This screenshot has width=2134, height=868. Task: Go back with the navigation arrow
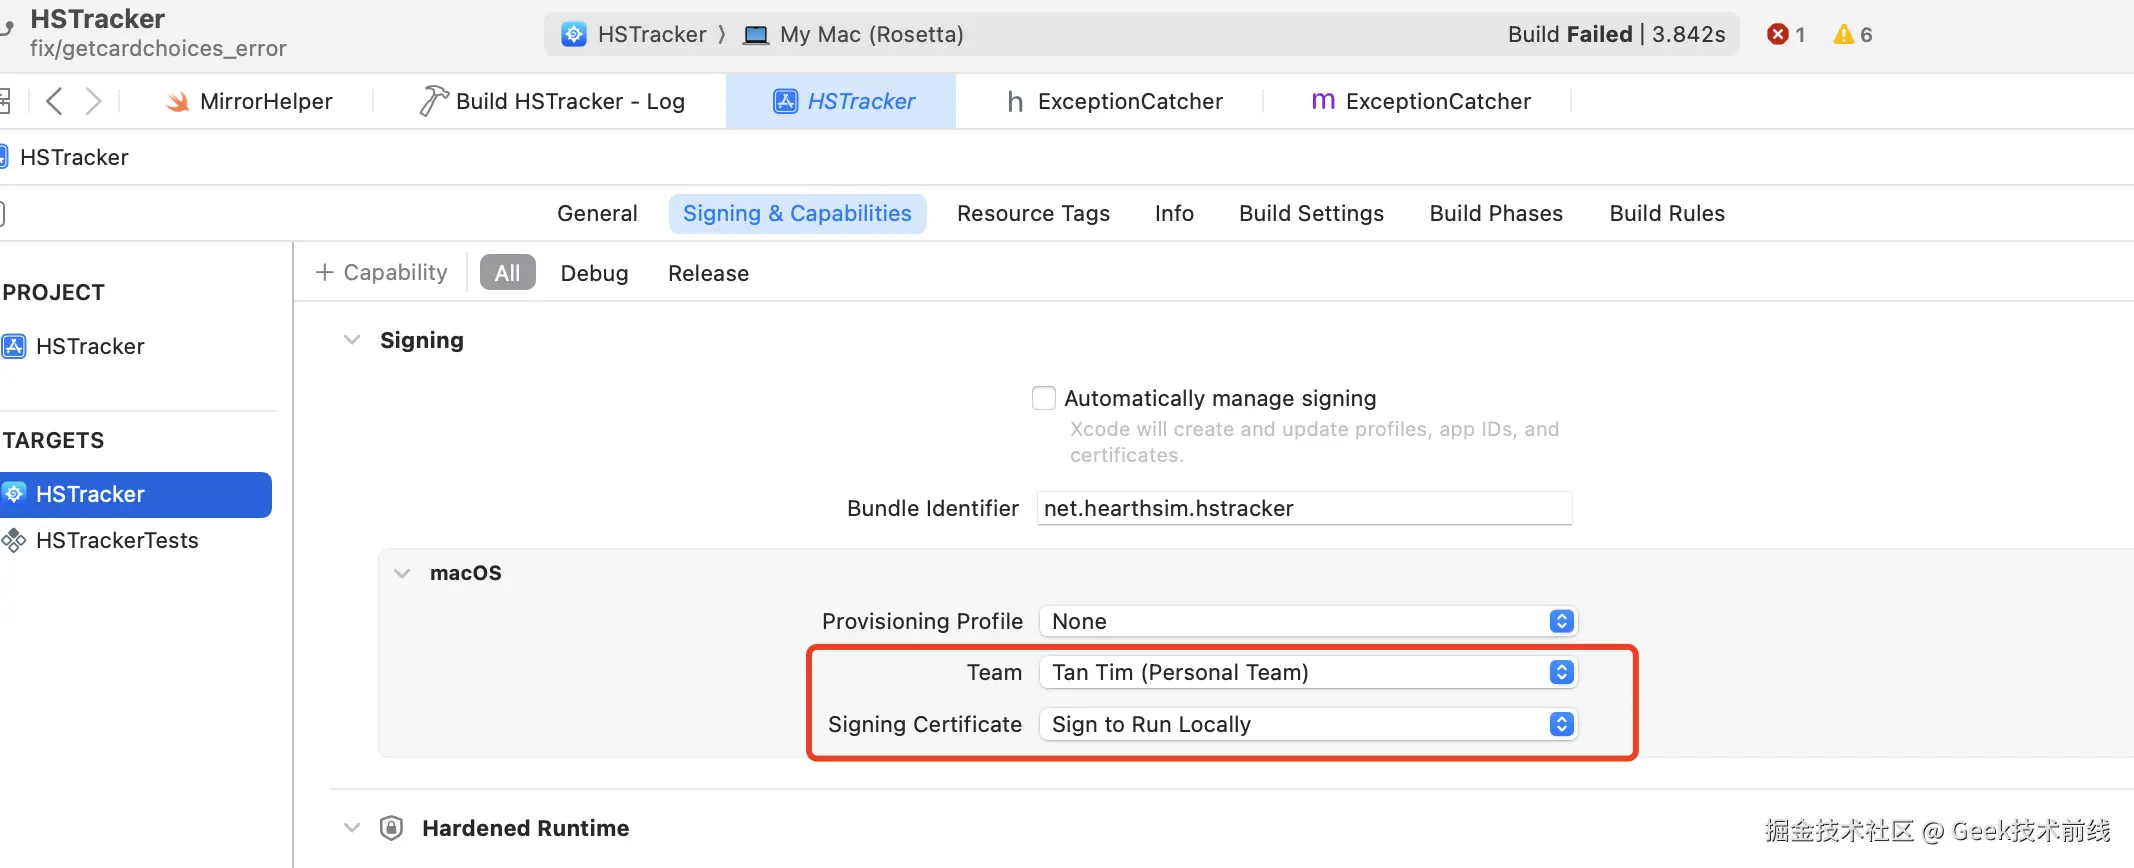tap(55, 101)
